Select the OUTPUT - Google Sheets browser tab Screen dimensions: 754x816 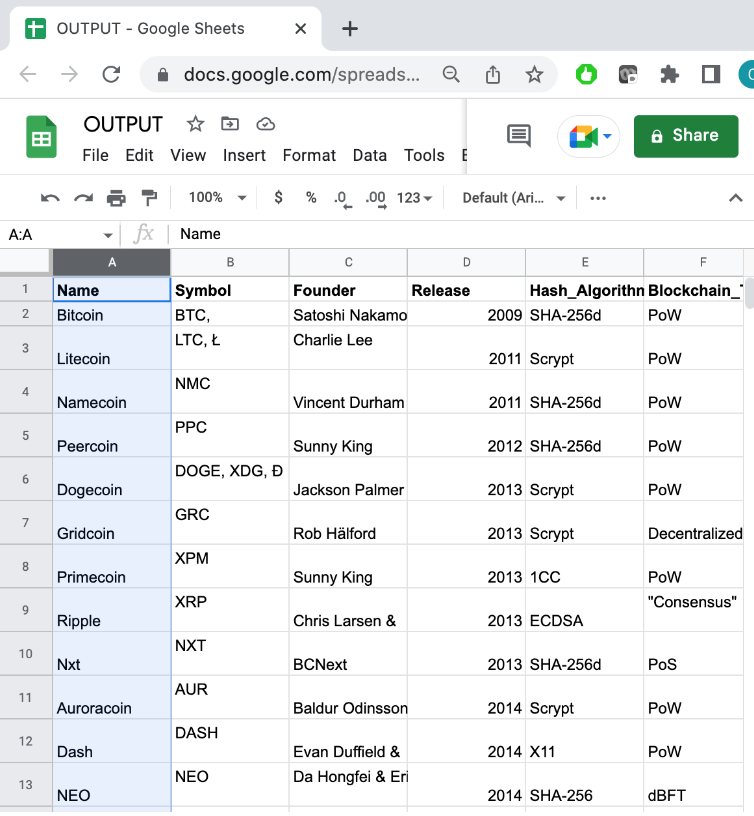click(x=165, y=29)
